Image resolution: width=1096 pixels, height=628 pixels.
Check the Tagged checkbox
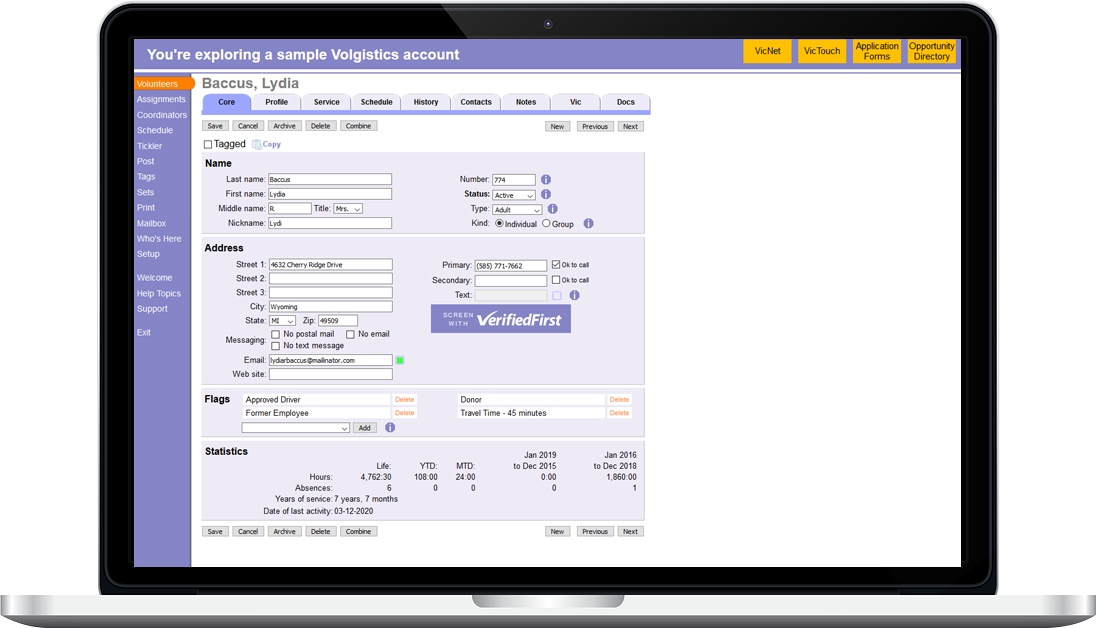(208, 145)
